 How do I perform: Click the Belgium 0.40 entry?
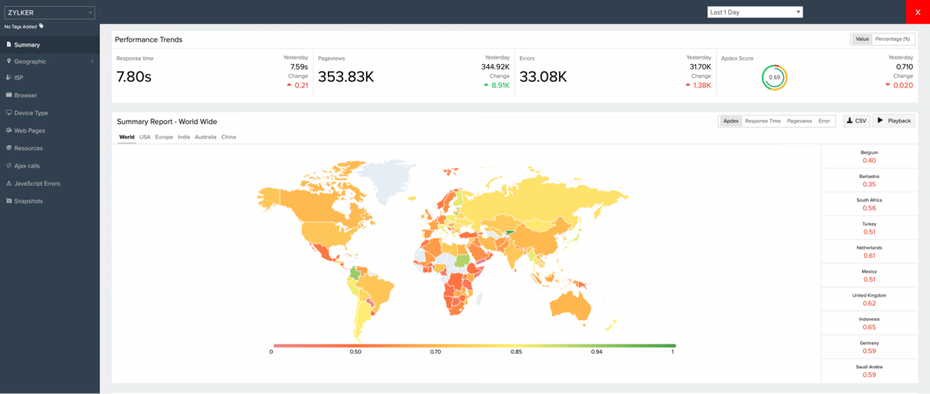[870, 157]
